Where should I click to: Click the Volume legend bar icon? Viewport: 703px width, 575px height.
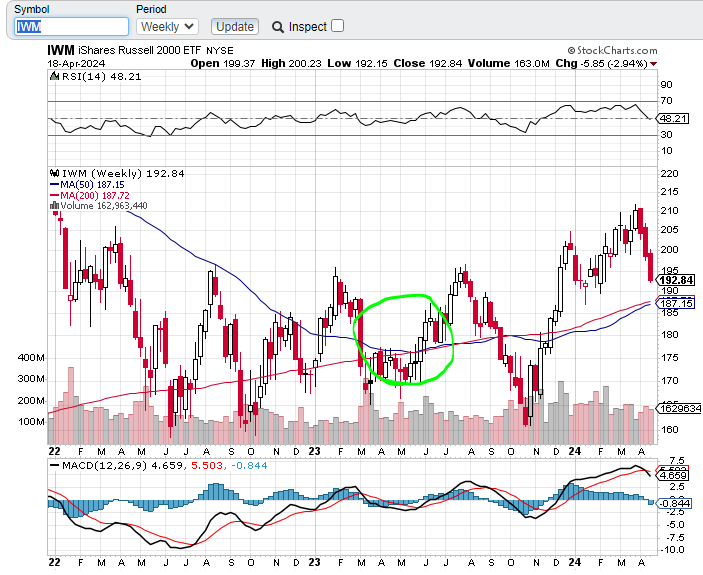coord(55,206)
